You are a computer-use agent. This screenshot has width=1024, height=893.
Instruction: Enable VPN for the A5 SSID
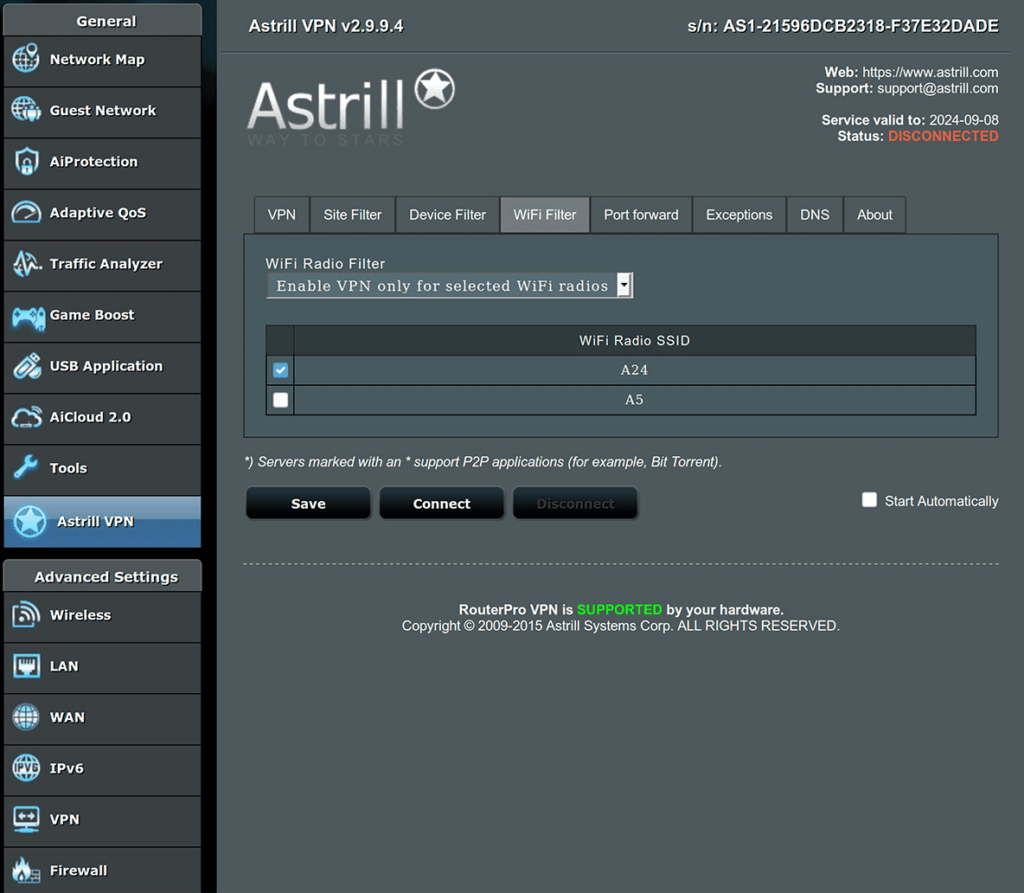pyautogui.click(x=279, y=399)
